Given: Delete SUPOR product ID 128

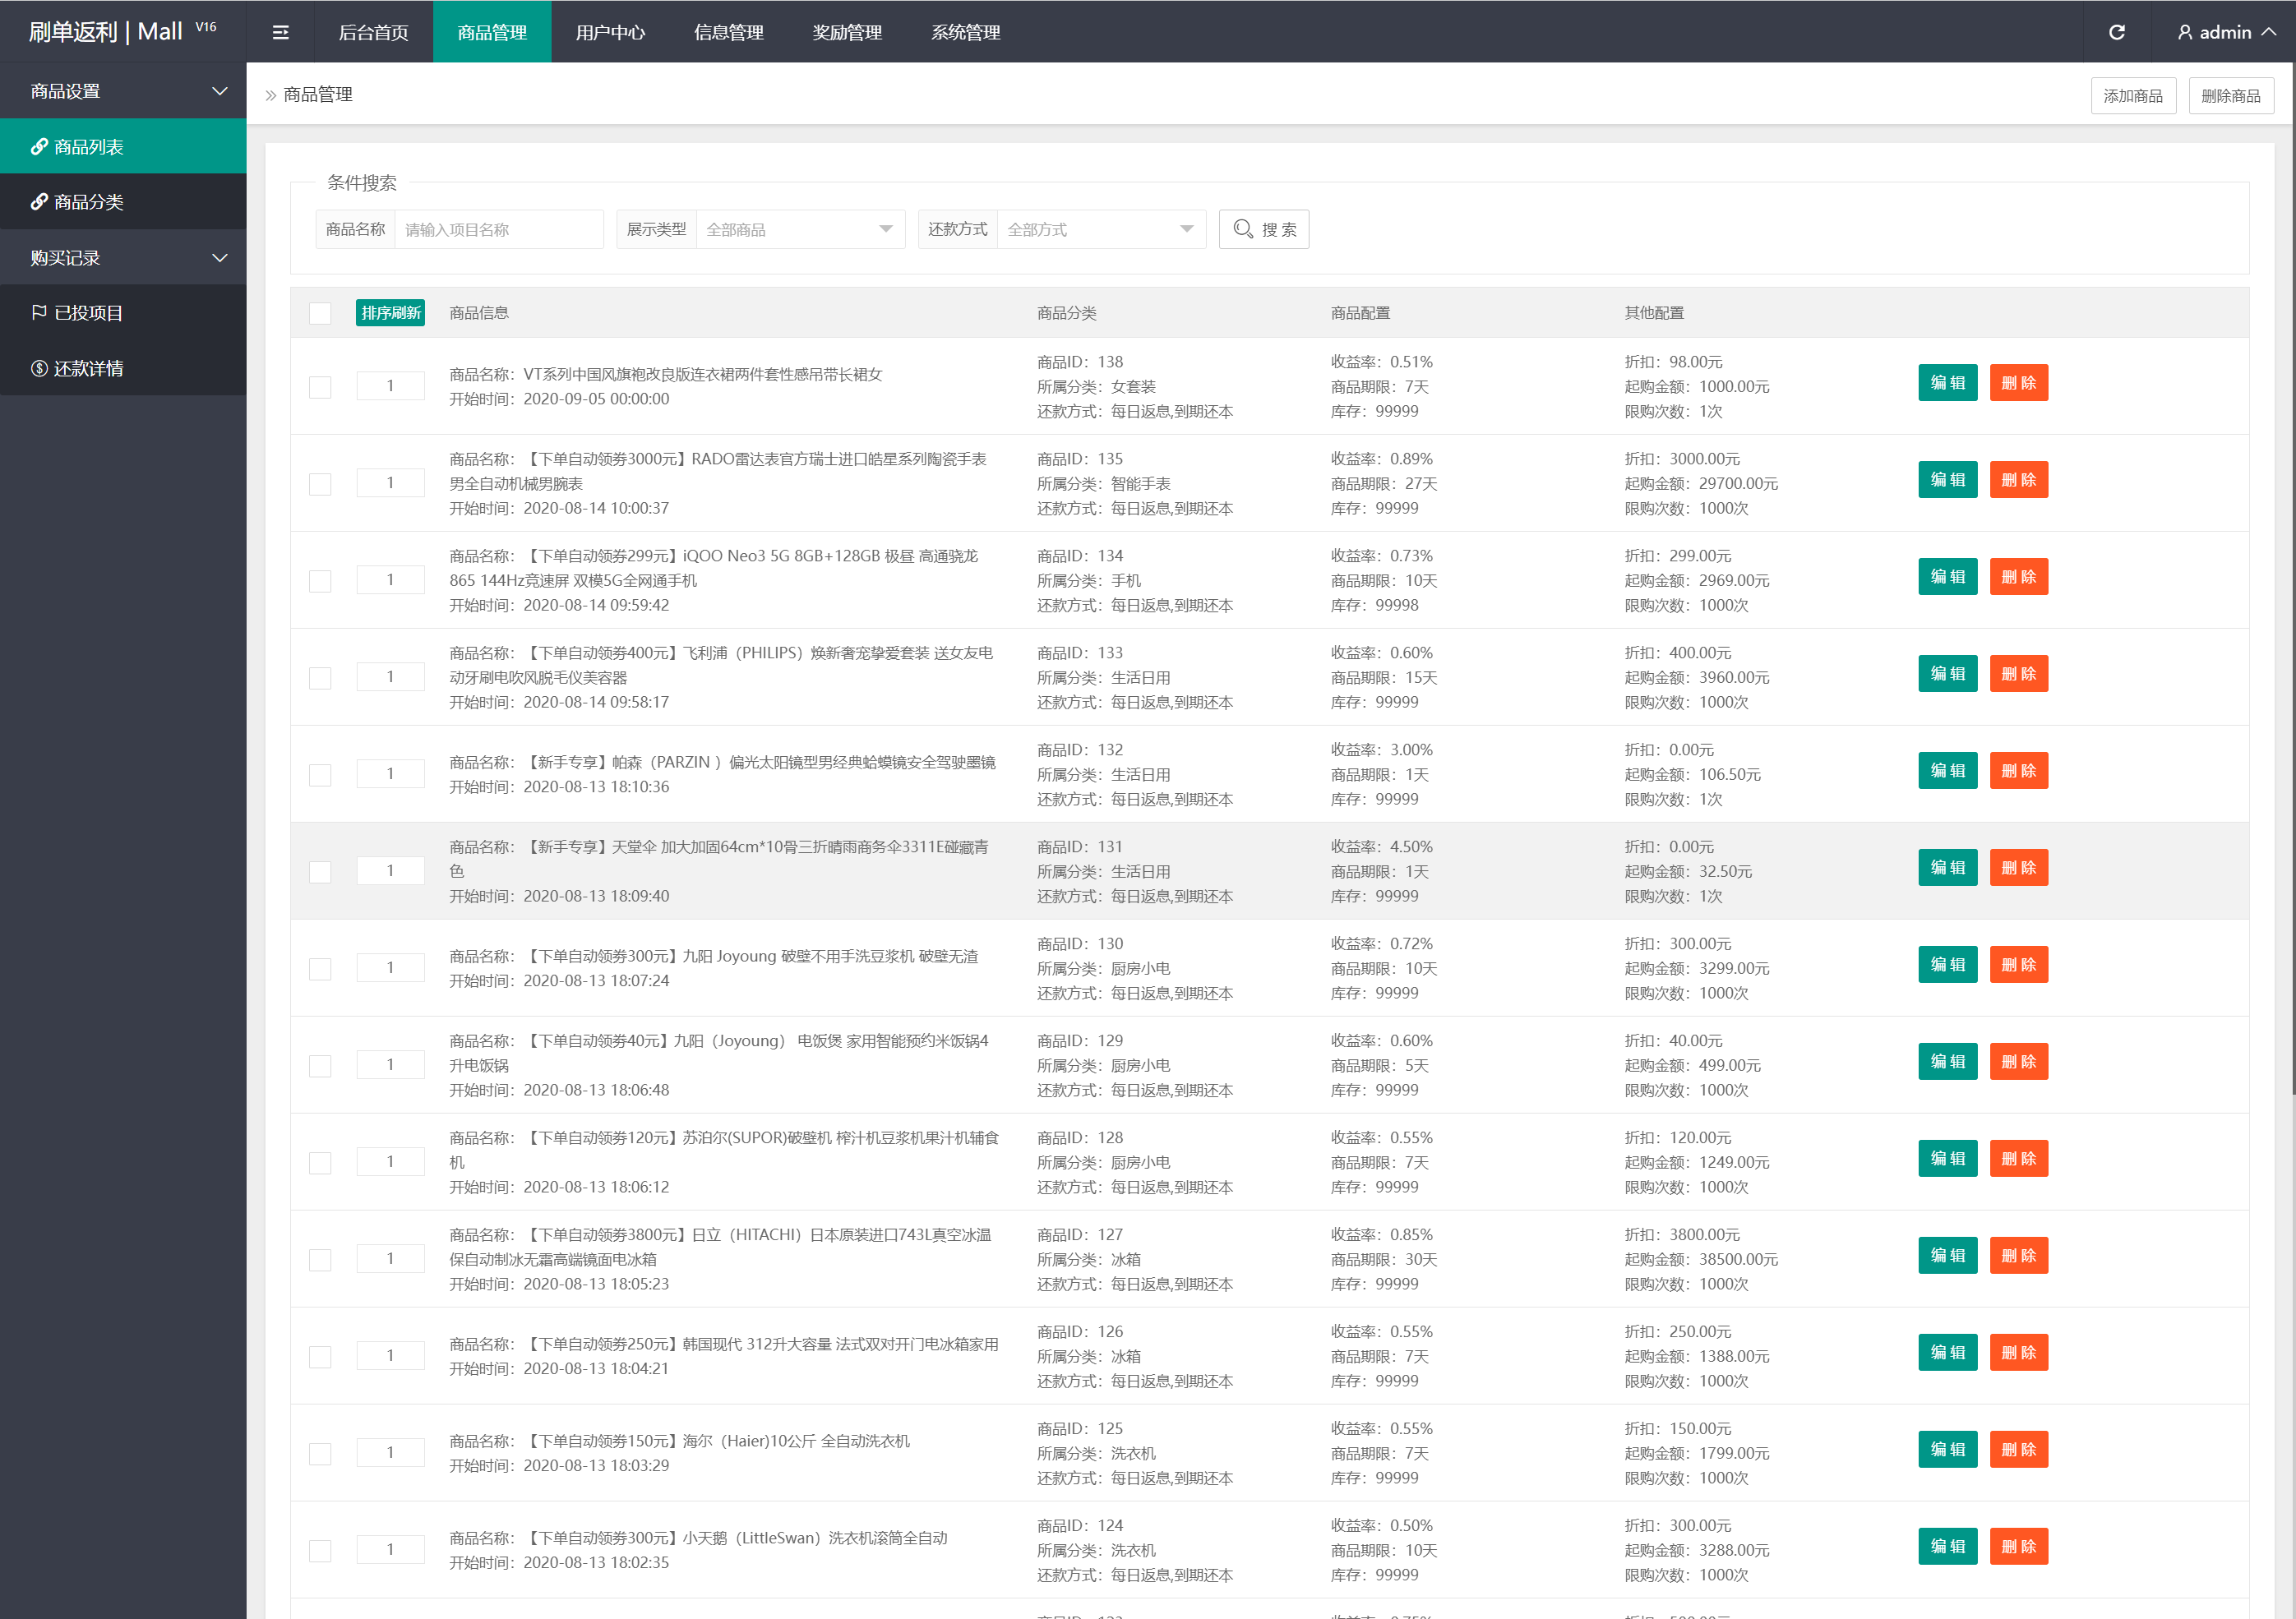Looking at the screenshot, I should point(2018,1159).
